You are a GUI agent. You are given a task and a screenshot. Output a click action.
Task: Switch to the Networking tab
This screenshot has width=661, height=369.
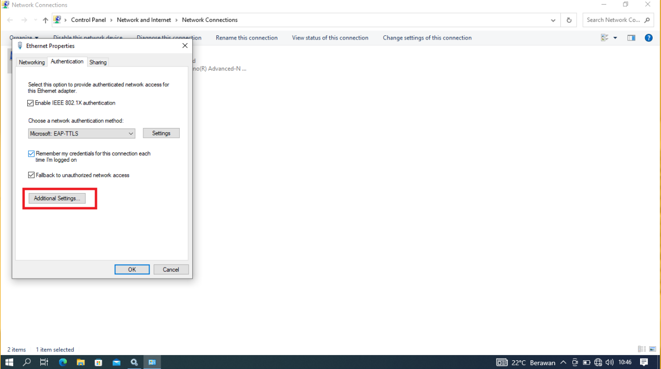pyautogui.click(x=32, y=62)
